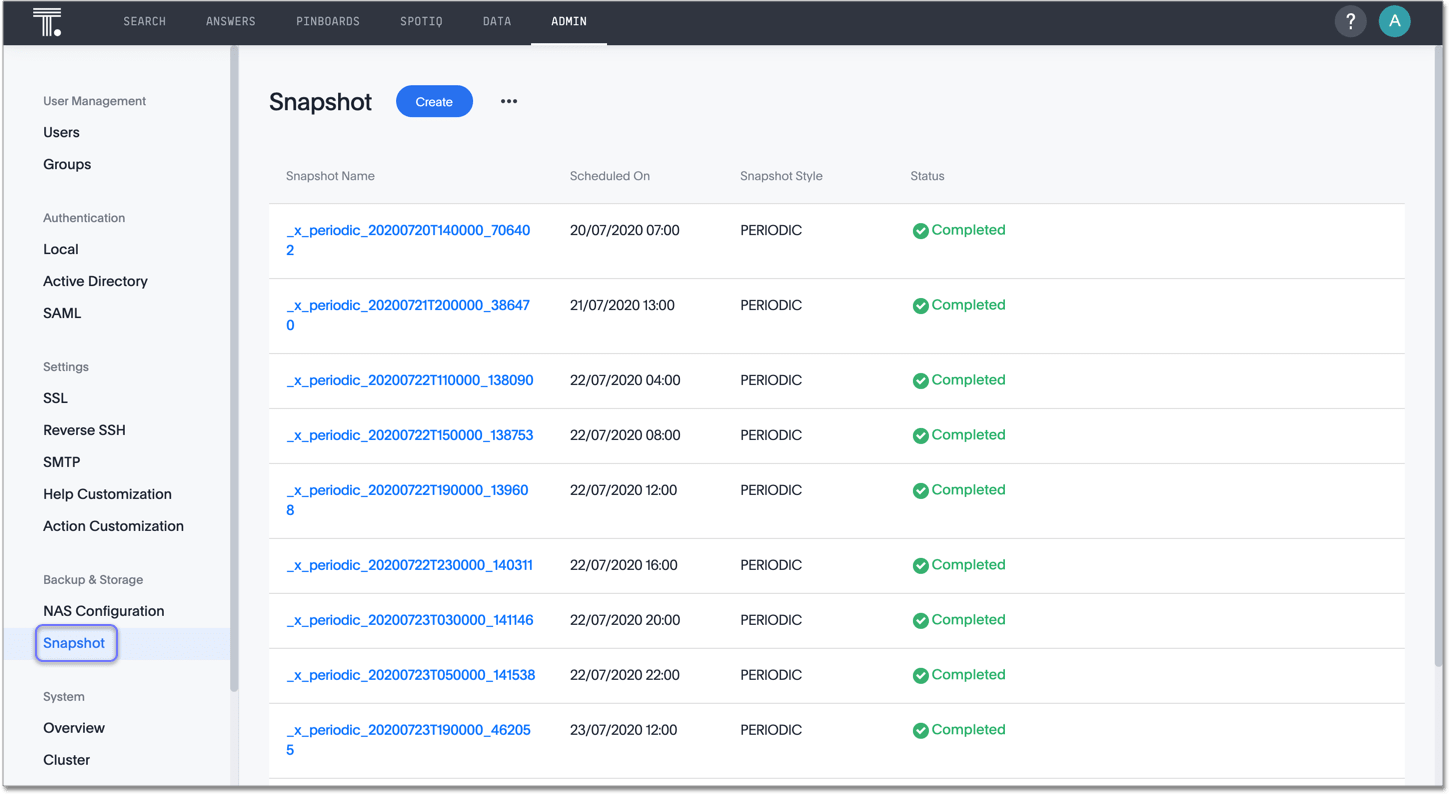
Task: Open NAS Configuration settings
Action: click(103, 610)
